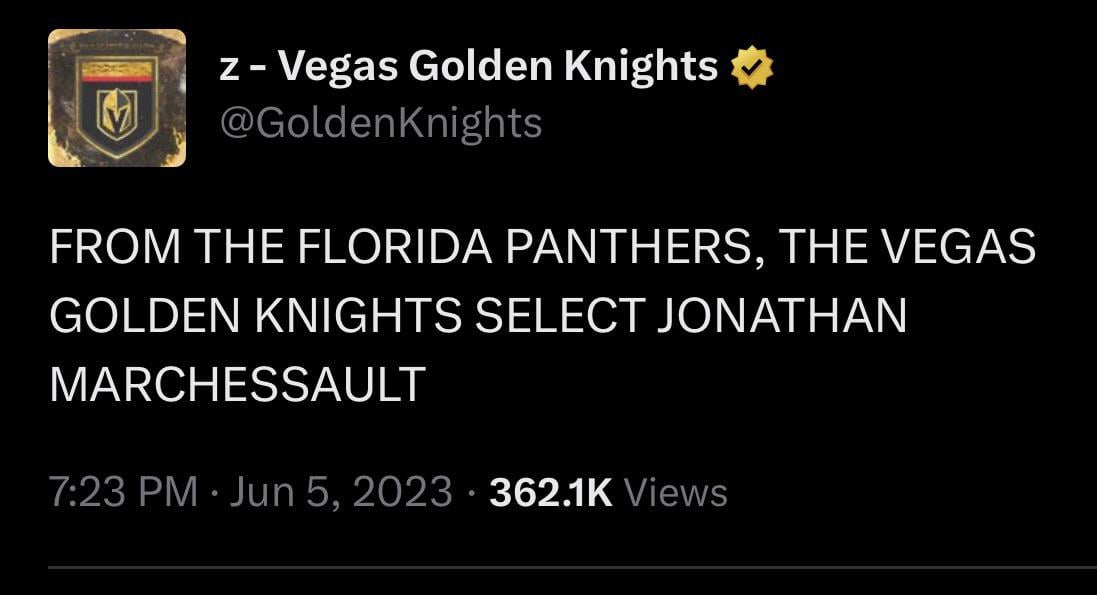Click the Vegas Golden Knights profile picture
The image size is (1097, 595).
(118, 98)
